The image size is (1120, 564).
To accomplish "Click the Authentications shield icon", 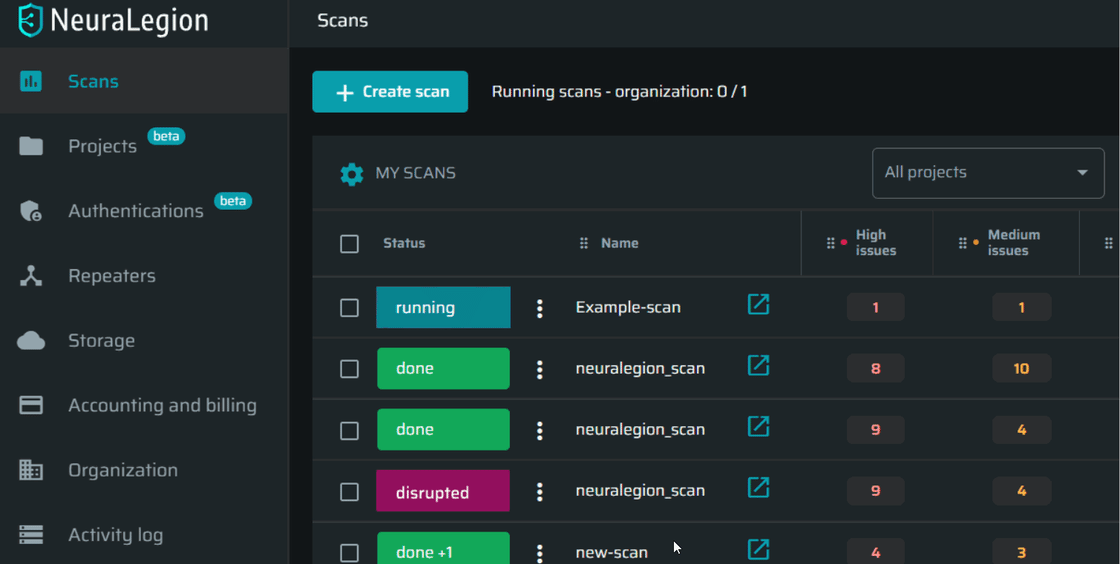I will [x=31, y=211].
